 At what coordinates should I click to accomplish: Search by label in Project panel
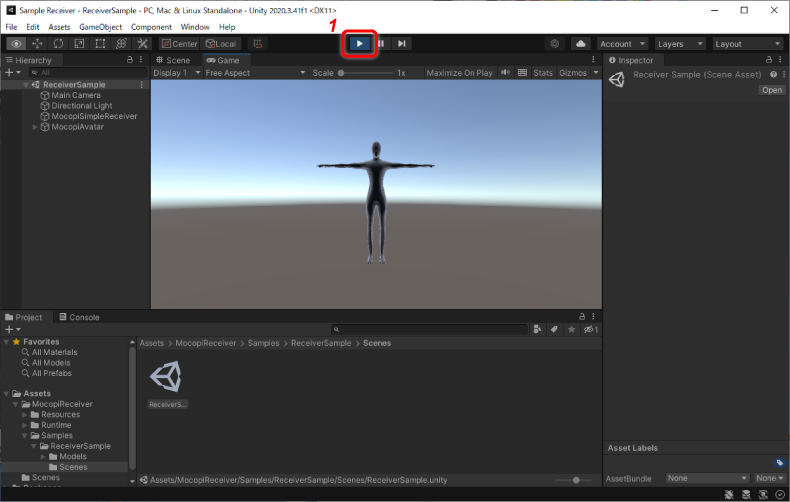click(554, 329)
